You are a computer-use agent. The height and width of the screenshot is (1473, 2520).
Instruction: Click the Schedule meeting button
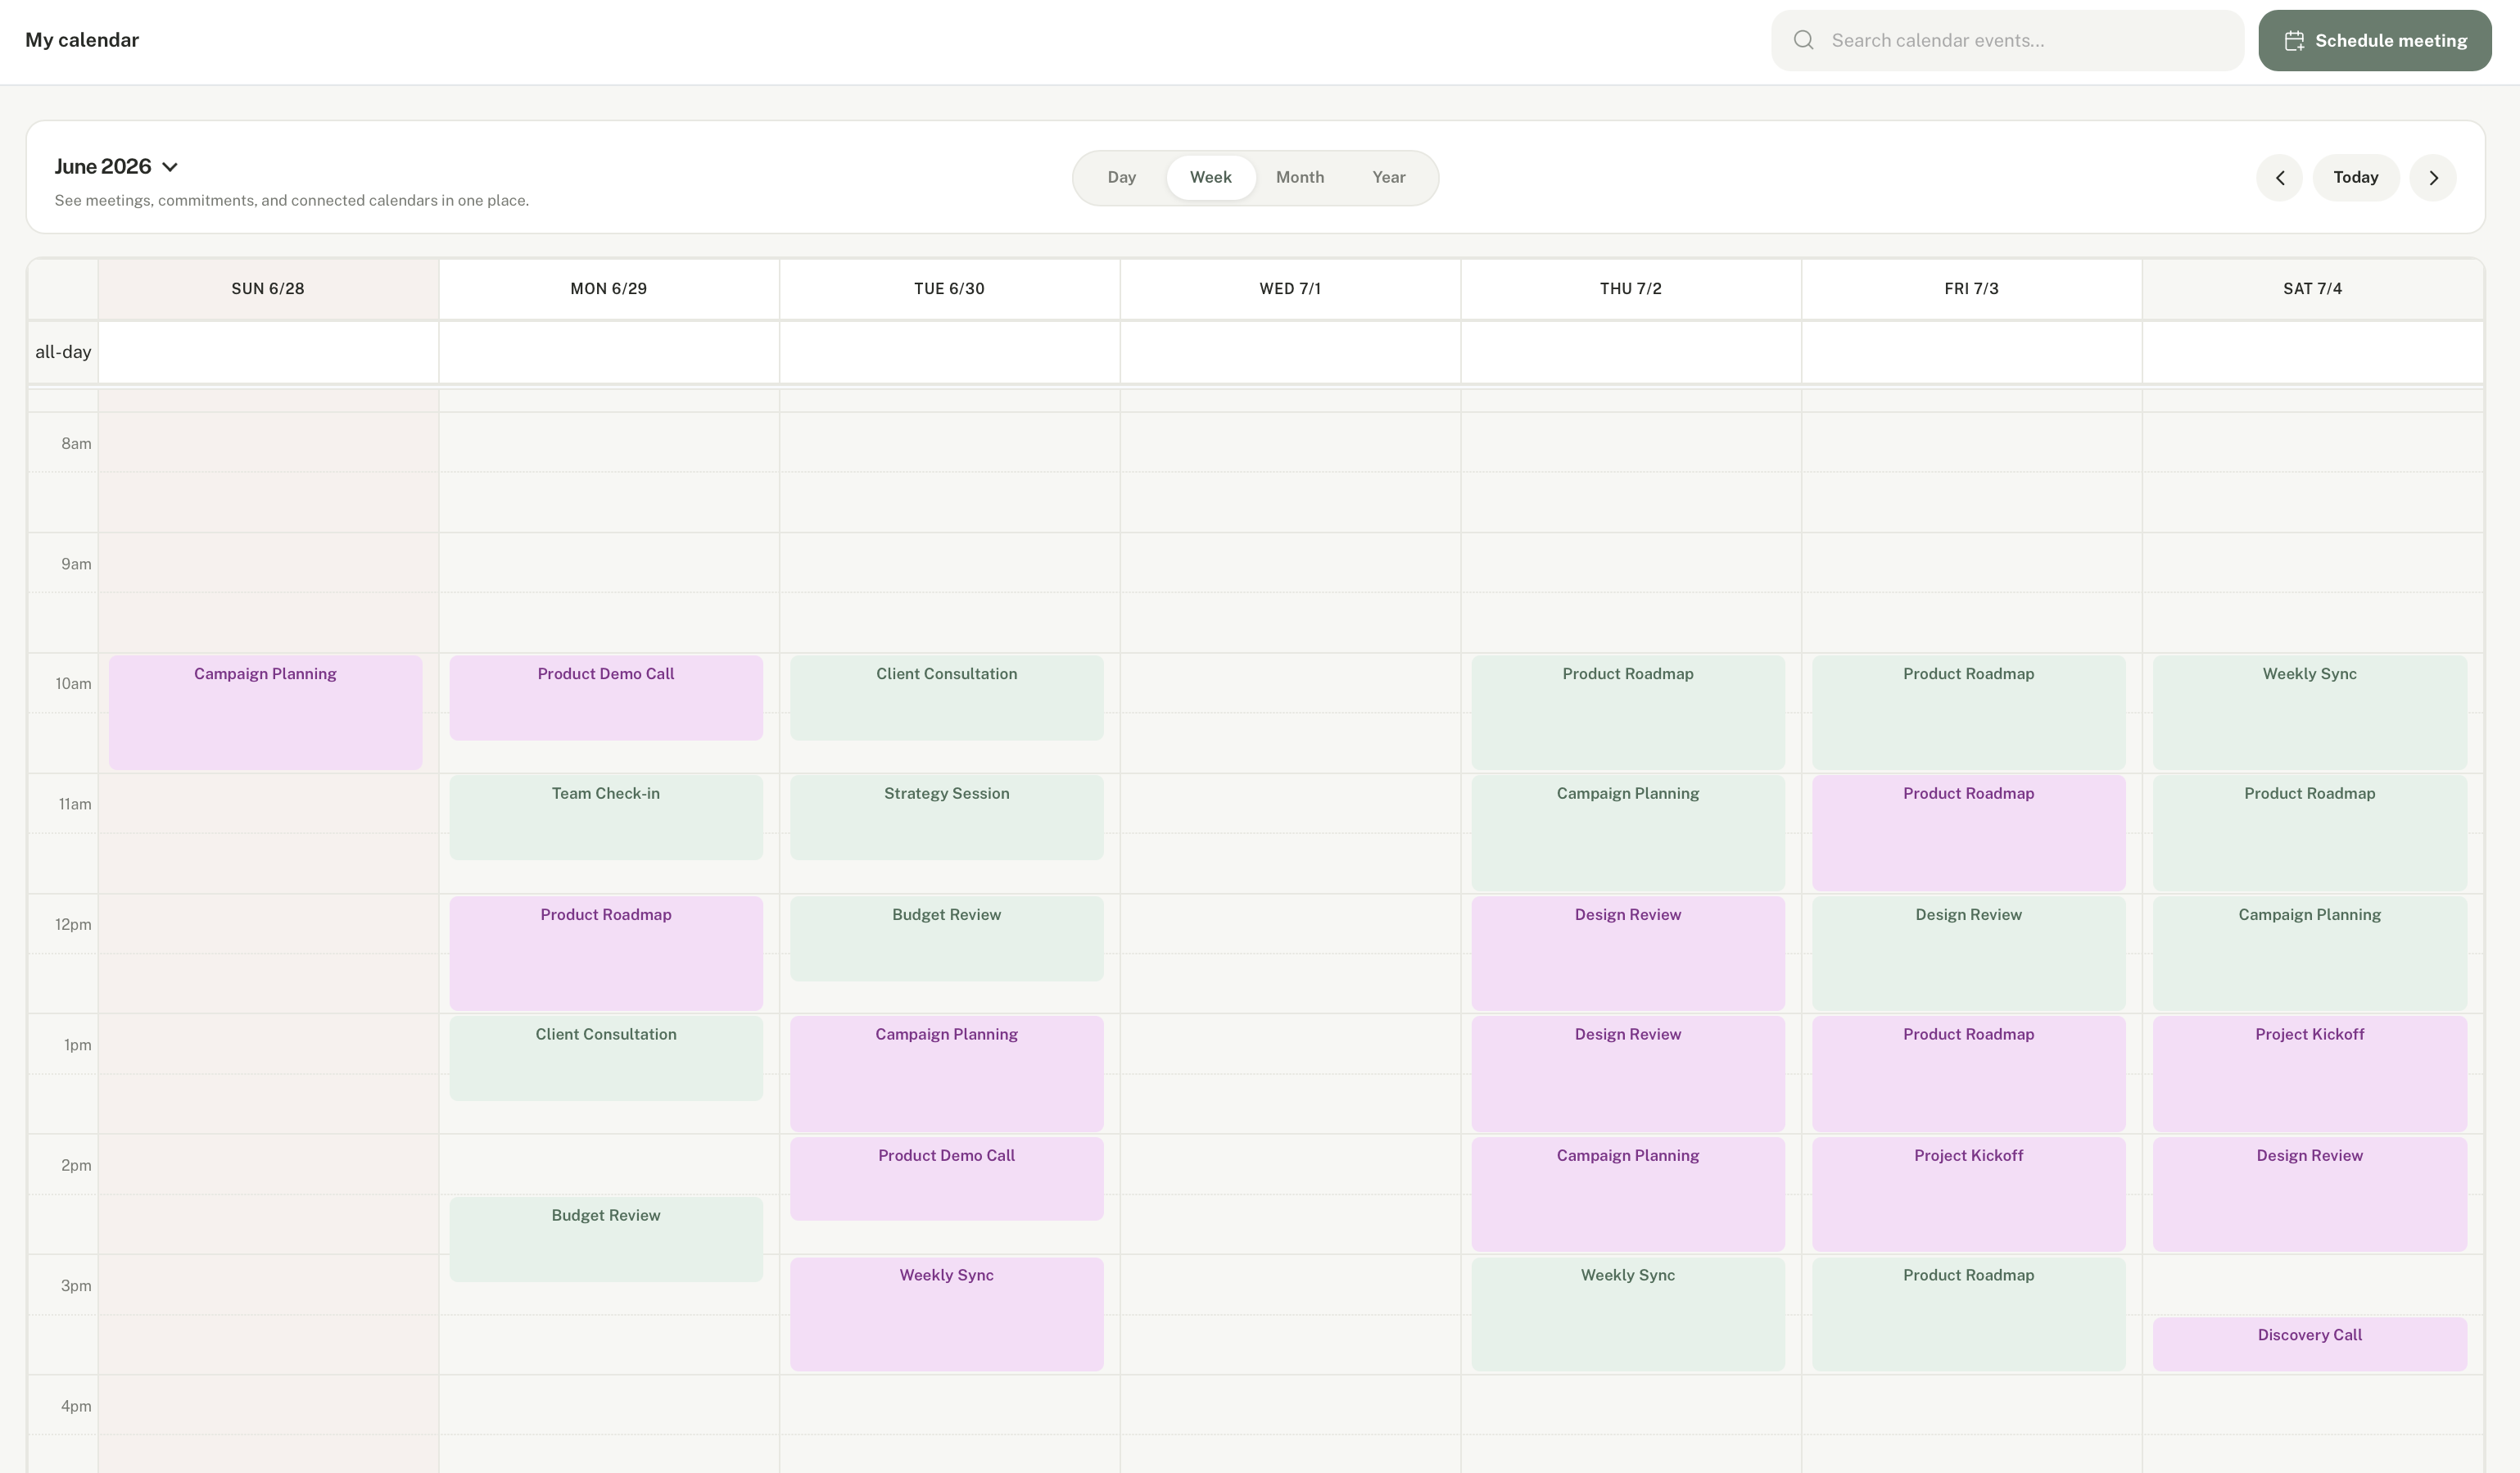(x=2374, y=41)
